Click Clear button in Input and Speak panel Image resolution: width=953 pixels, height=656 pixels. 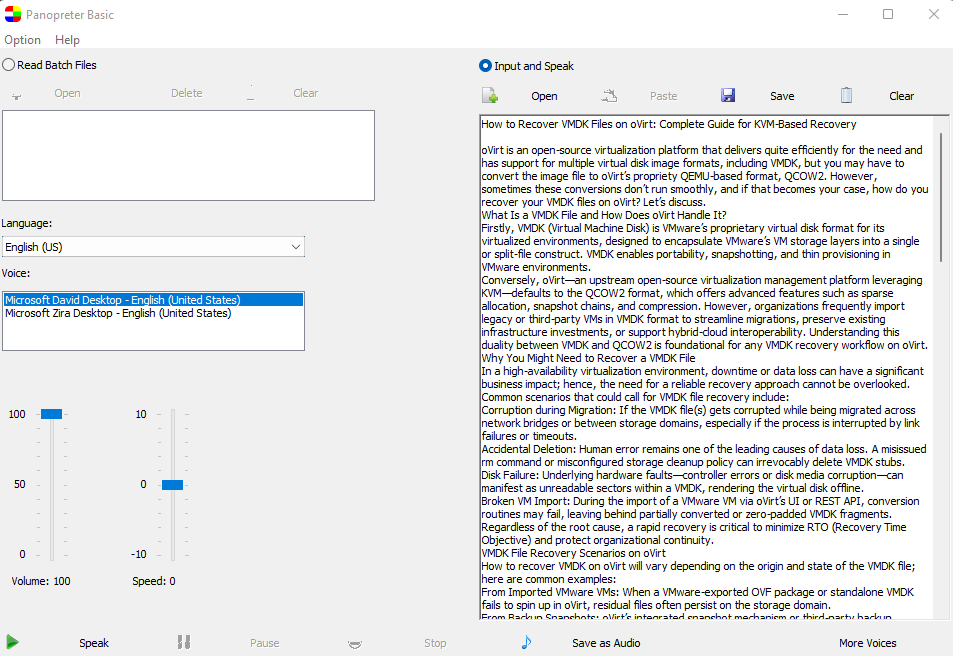901,96
